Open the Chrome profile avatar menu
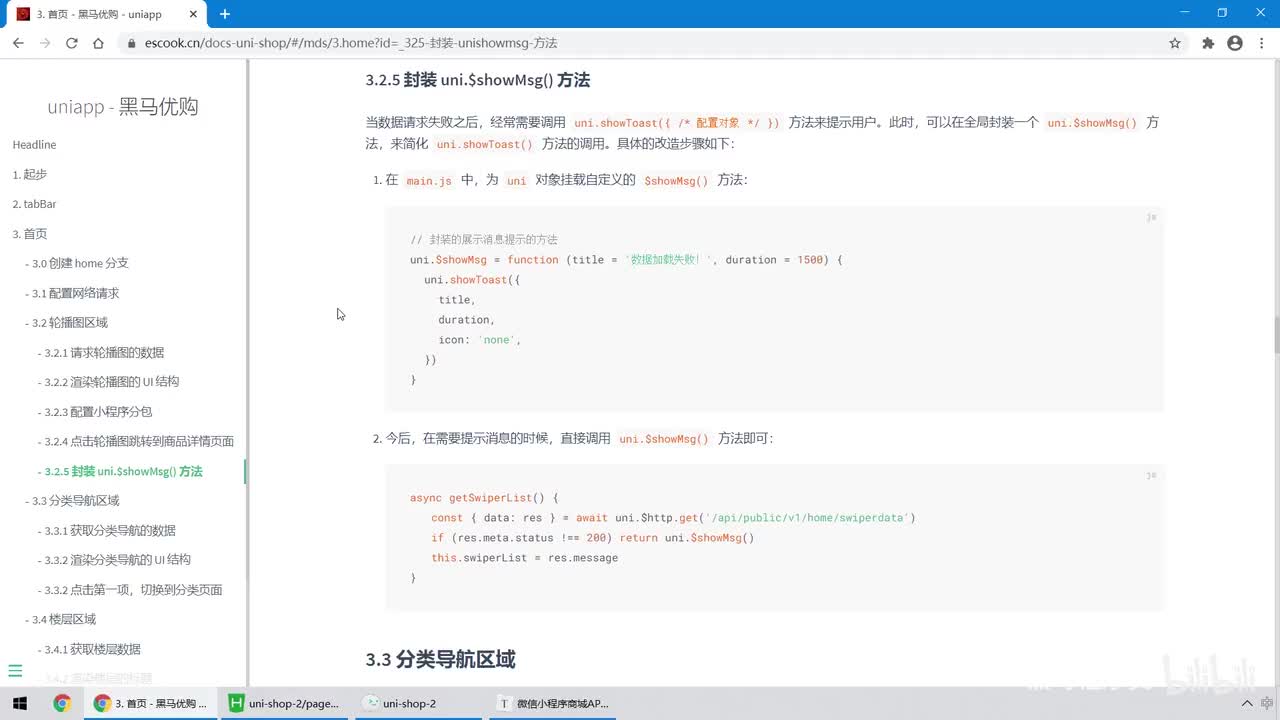This screenshot has height=720, width=1280. pos(1235,43)
